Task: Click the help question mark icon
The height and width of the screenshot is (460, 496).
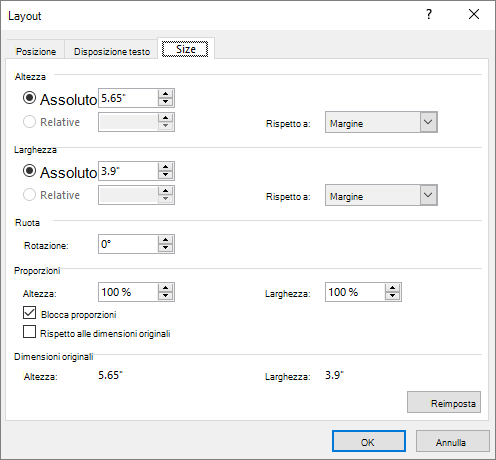Action: [429, 14]
